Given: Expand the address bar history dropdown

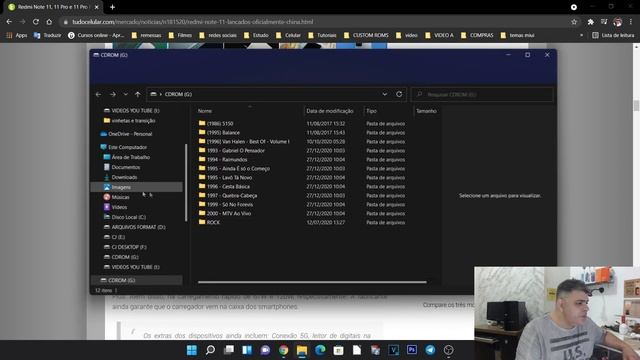Looking at the screenshot, I should [384, 94].
